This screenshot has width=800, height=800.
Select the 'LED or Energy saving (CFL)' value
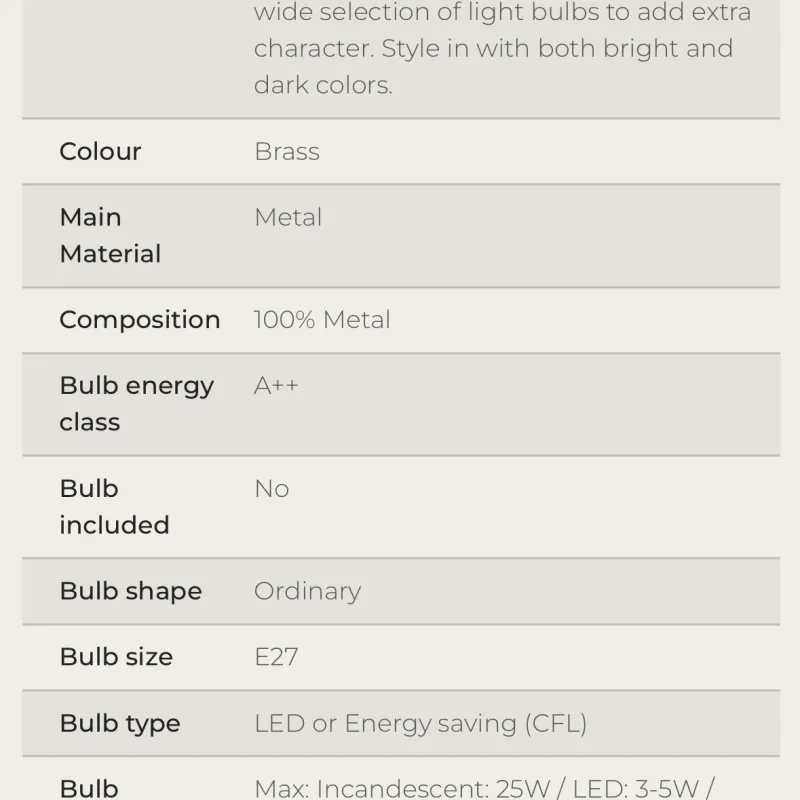point(420,724)
